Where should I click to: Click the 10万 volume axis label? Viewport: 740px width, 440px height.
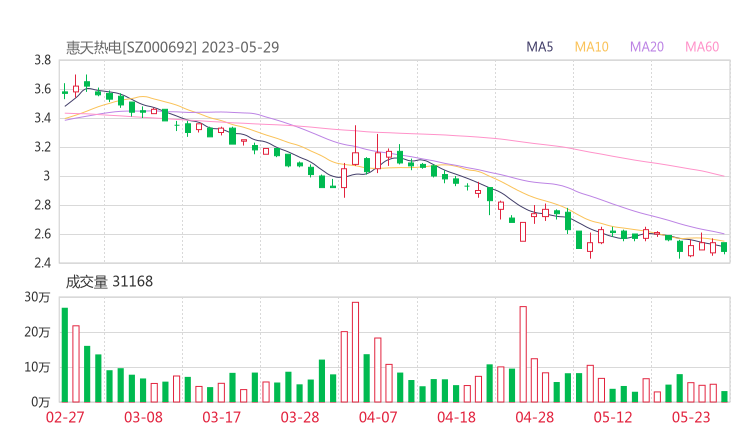coord(37,367)
